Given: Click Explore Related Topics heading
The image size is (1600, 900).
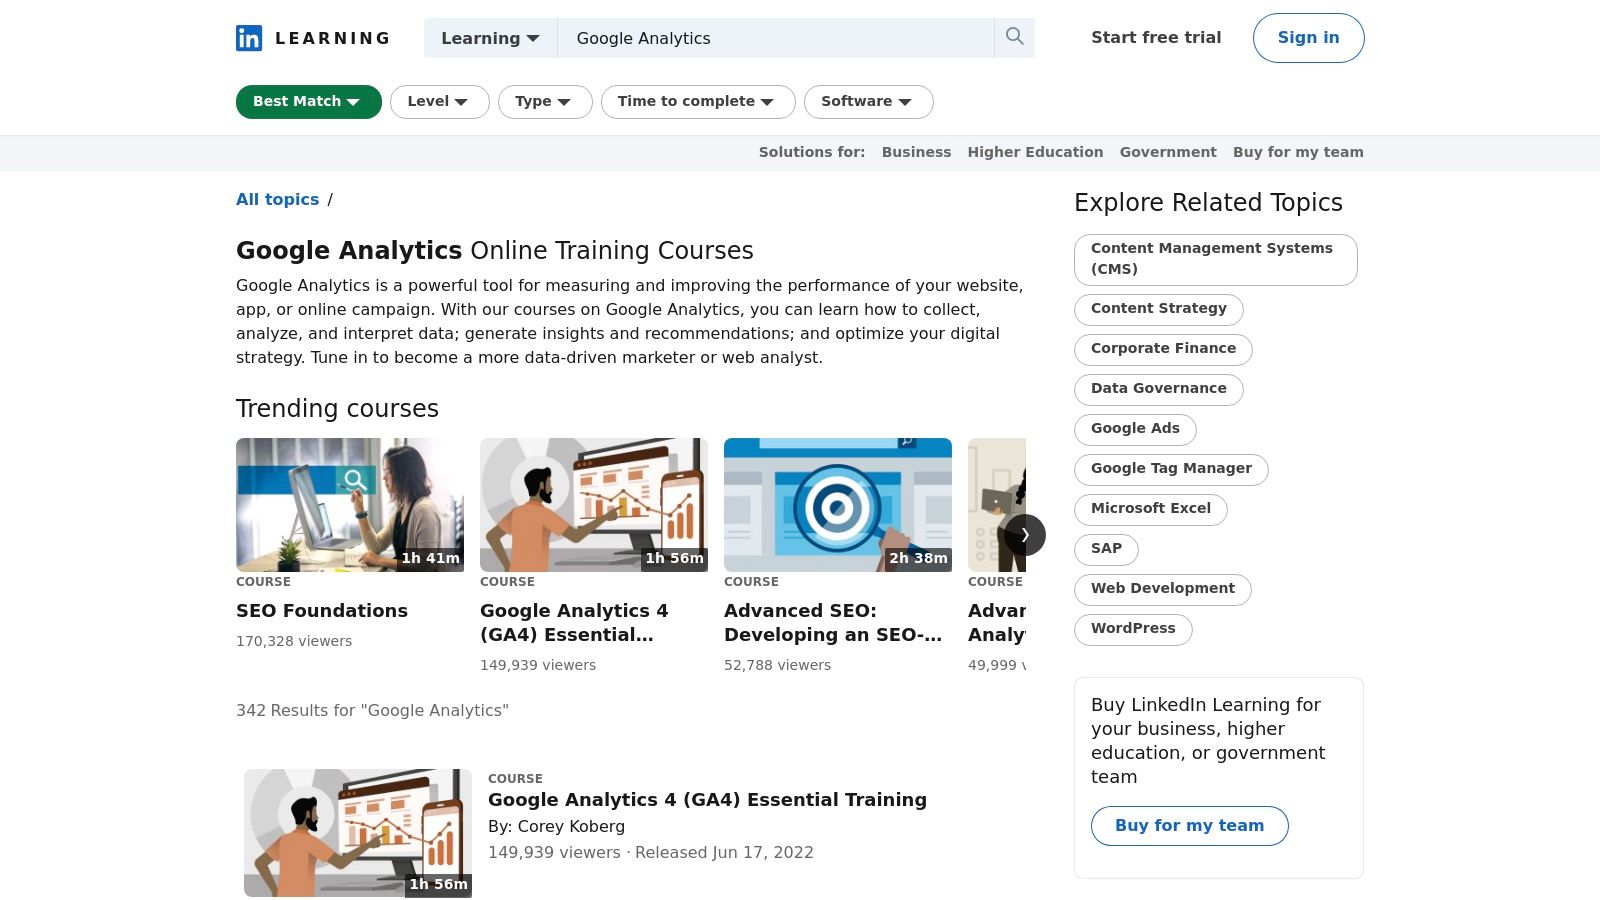Looking at the screenshot, I should 1208,203.
